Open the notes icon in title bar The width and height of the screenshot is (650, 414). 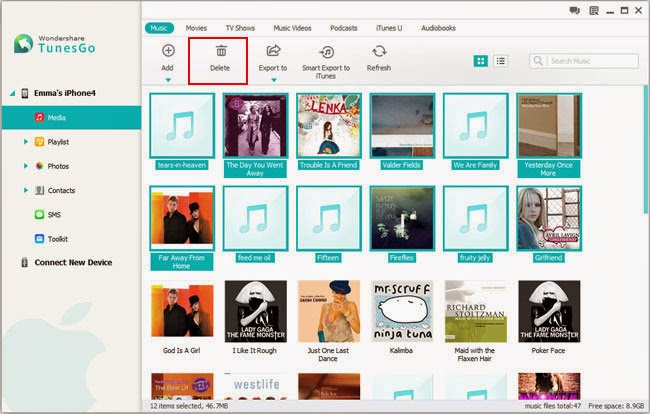(x=594, y=10)
